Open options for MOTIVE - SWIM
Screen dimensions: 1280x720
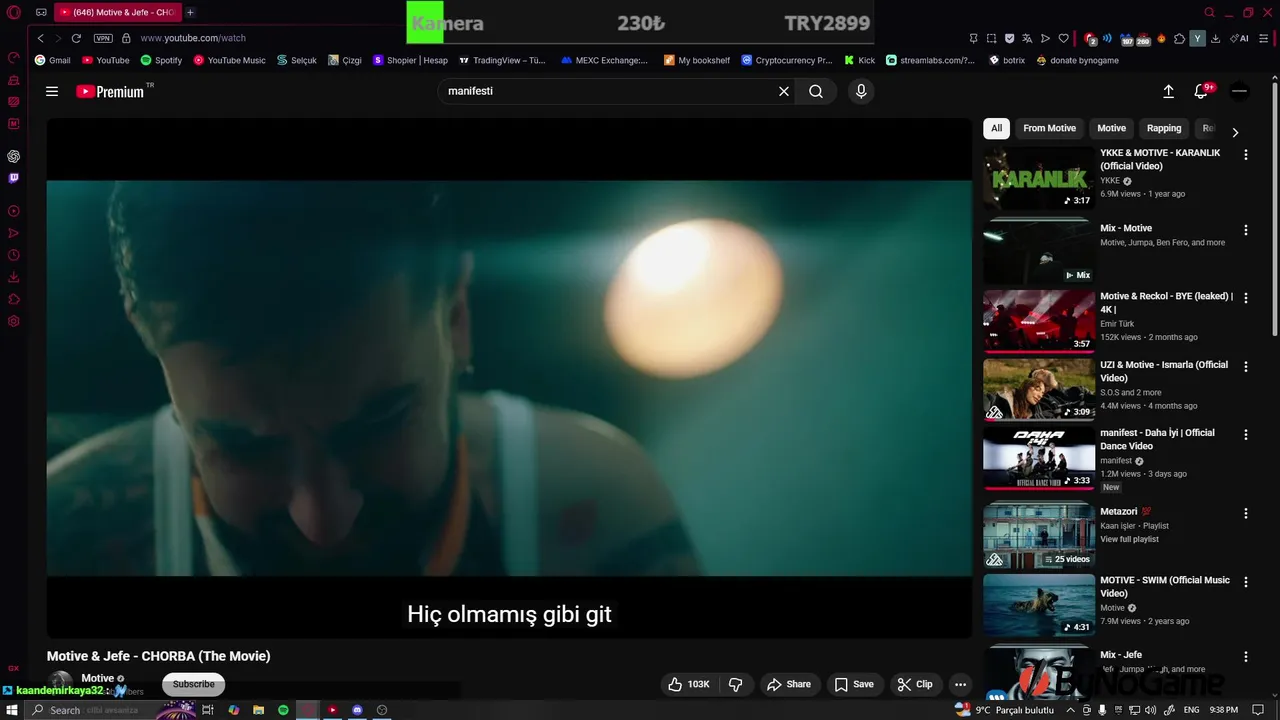[1246, 582]
